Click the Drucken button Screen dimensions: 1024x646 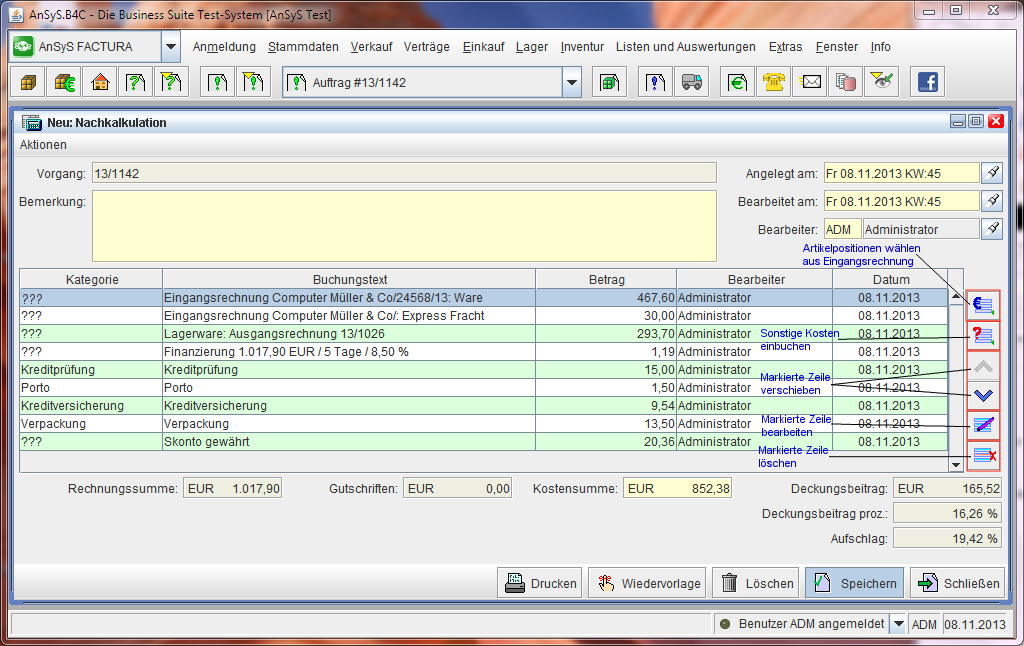pyautogui.click(x=540, y=583)
